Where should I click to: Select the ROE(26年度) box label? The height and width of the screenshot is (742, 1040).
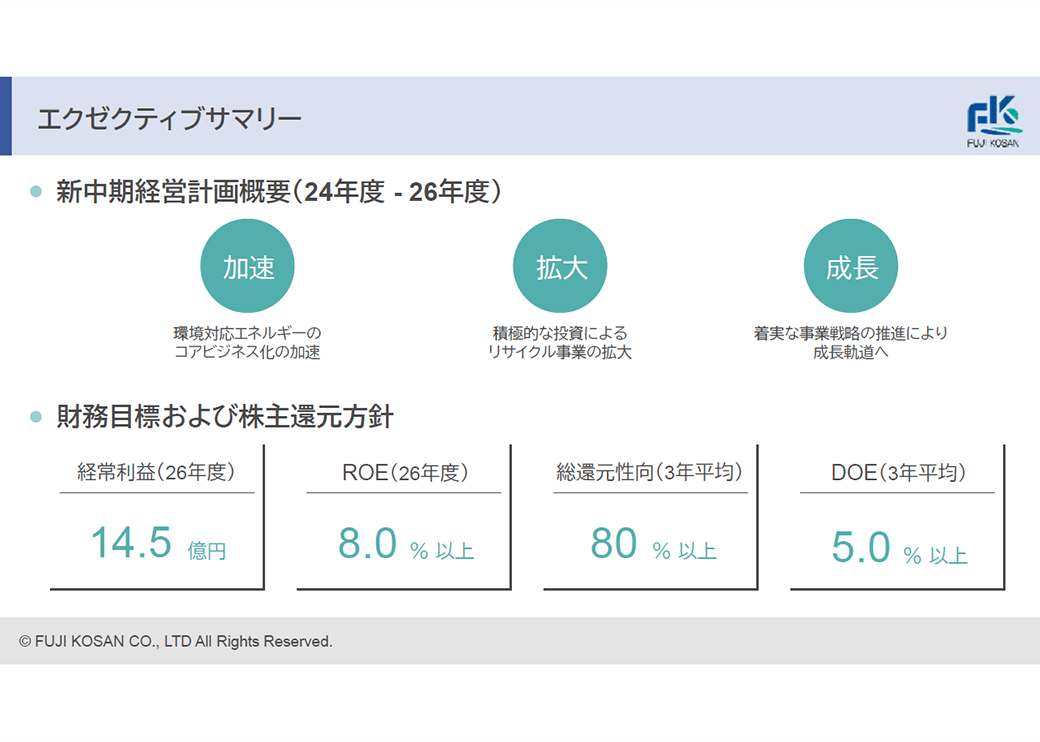405,473
